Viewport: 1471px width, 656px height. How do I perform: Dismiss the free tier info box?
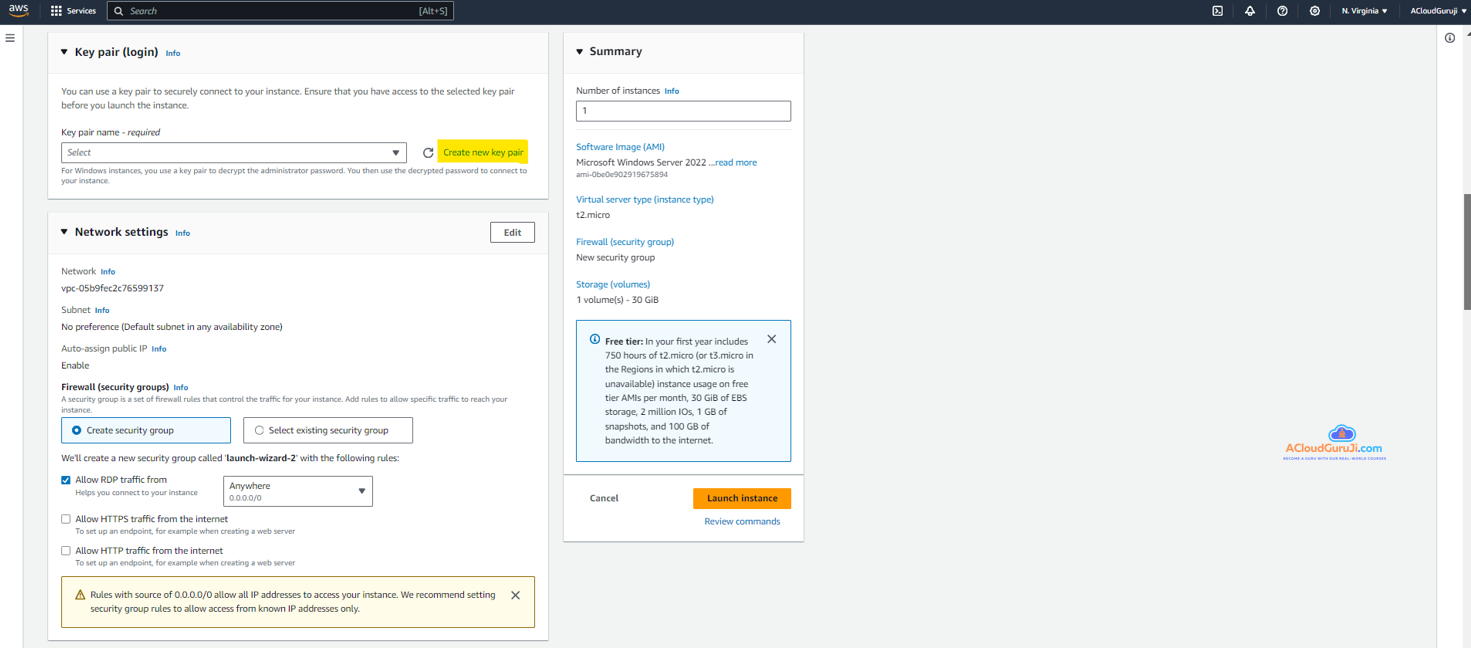click(x=771, y=339)
